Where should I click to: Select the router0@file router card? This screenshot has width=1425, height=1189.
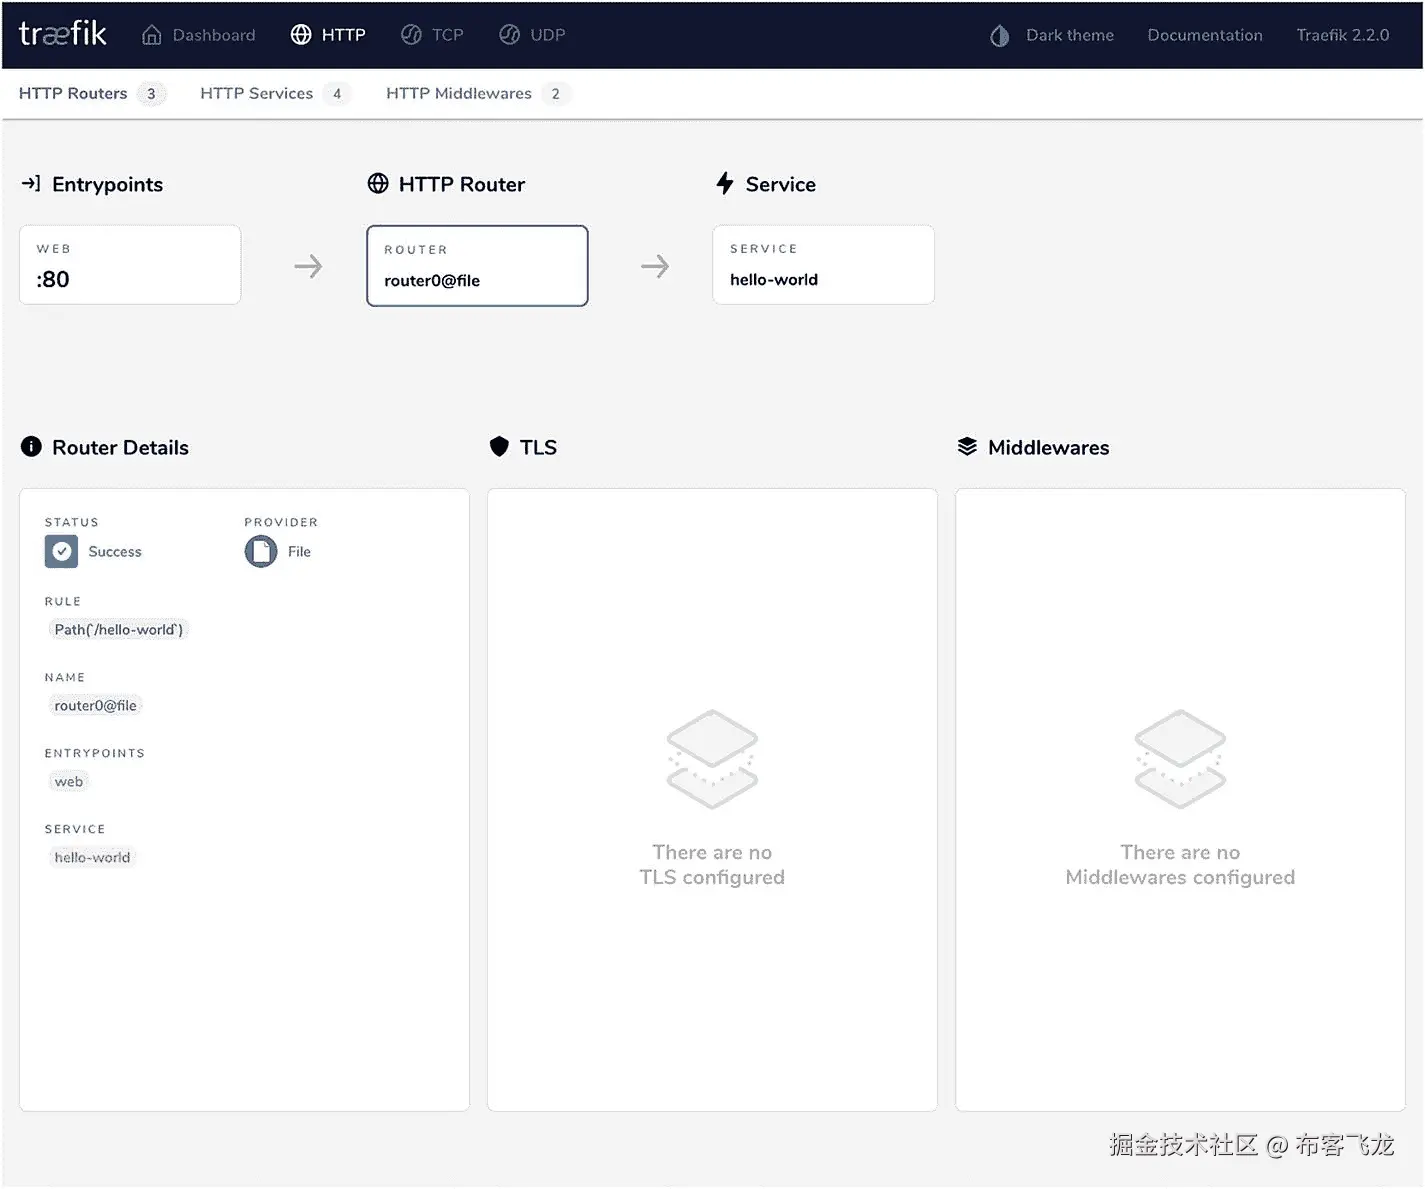(477, 266)
